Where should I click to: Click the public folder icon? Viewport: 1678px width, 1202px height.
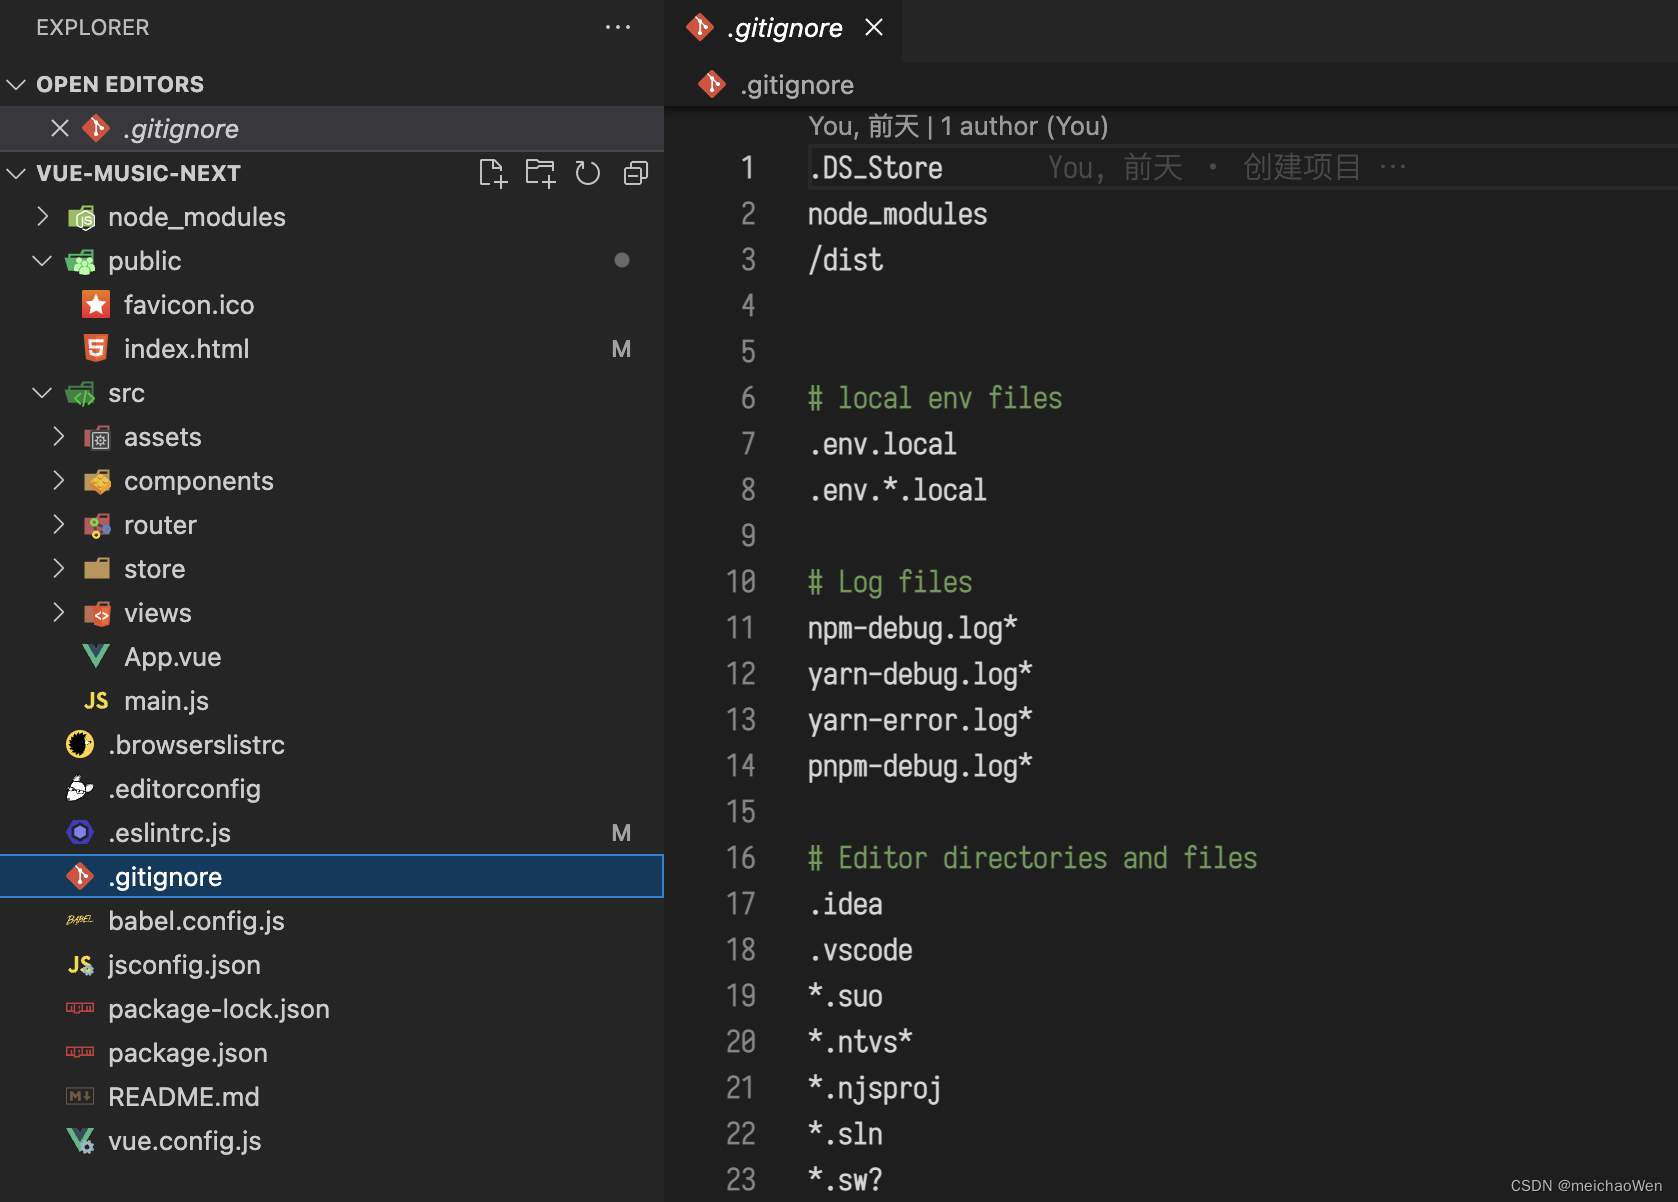(x=80, y=261)
